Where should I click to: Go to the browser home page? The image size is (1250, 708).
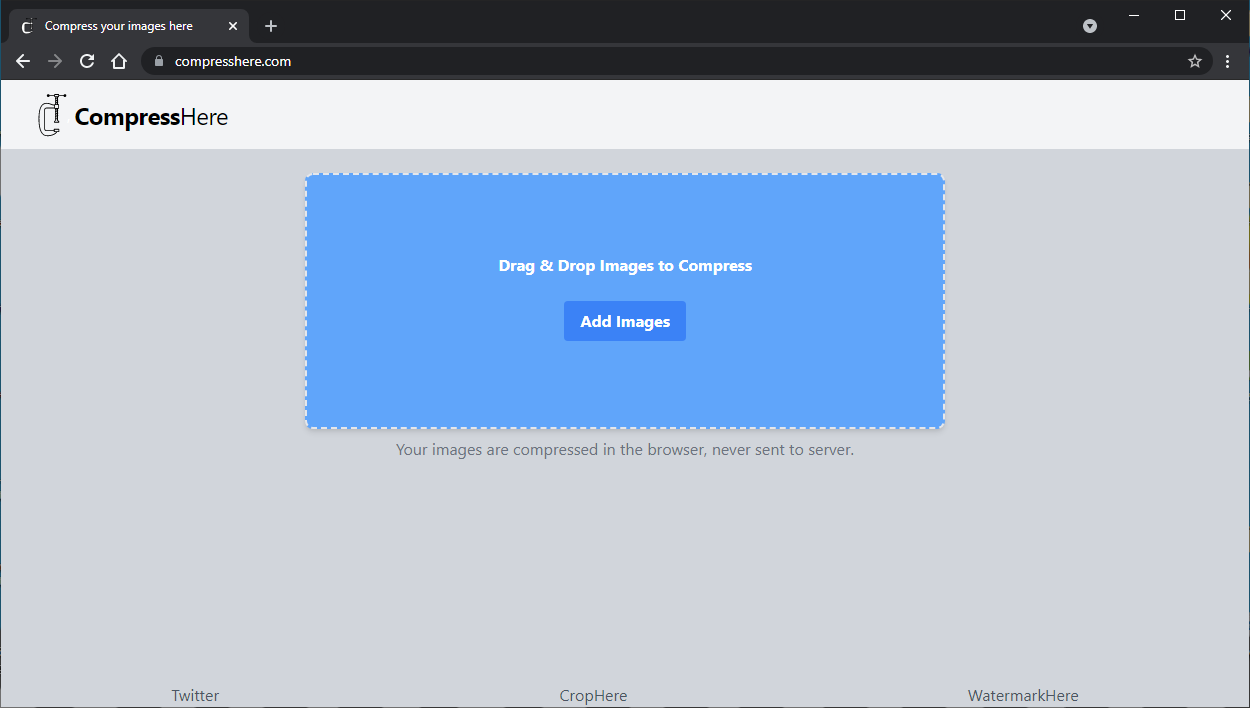[x=118, y=61]
